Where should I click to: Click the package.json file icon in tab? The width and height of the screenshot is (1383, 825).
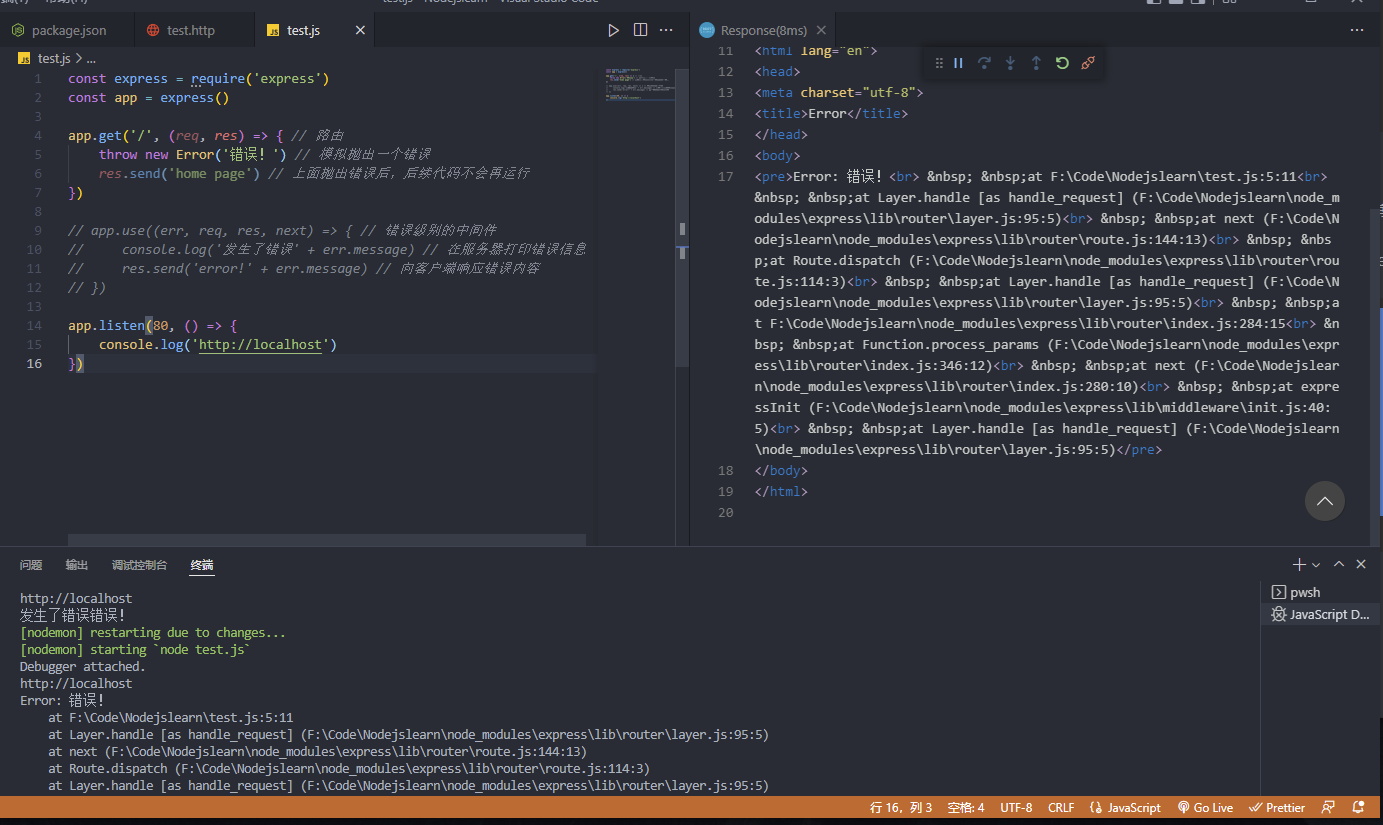(x=18, y=31)
